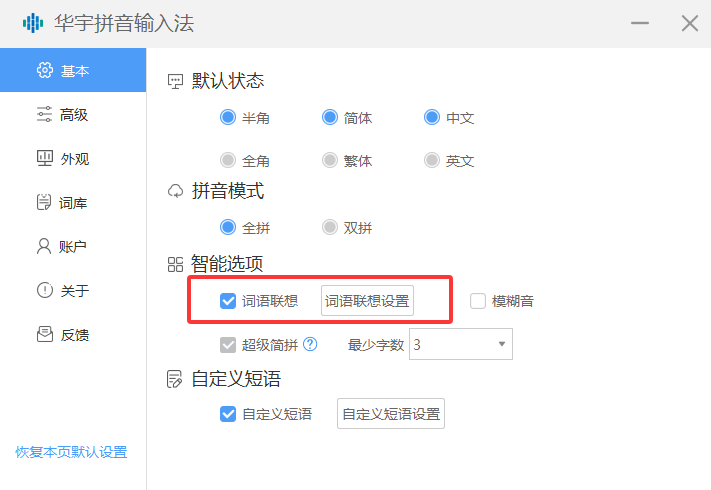Click the 反馈 feedback icon
This screenshot has width=711, height=490.
[x=44, y=334]
